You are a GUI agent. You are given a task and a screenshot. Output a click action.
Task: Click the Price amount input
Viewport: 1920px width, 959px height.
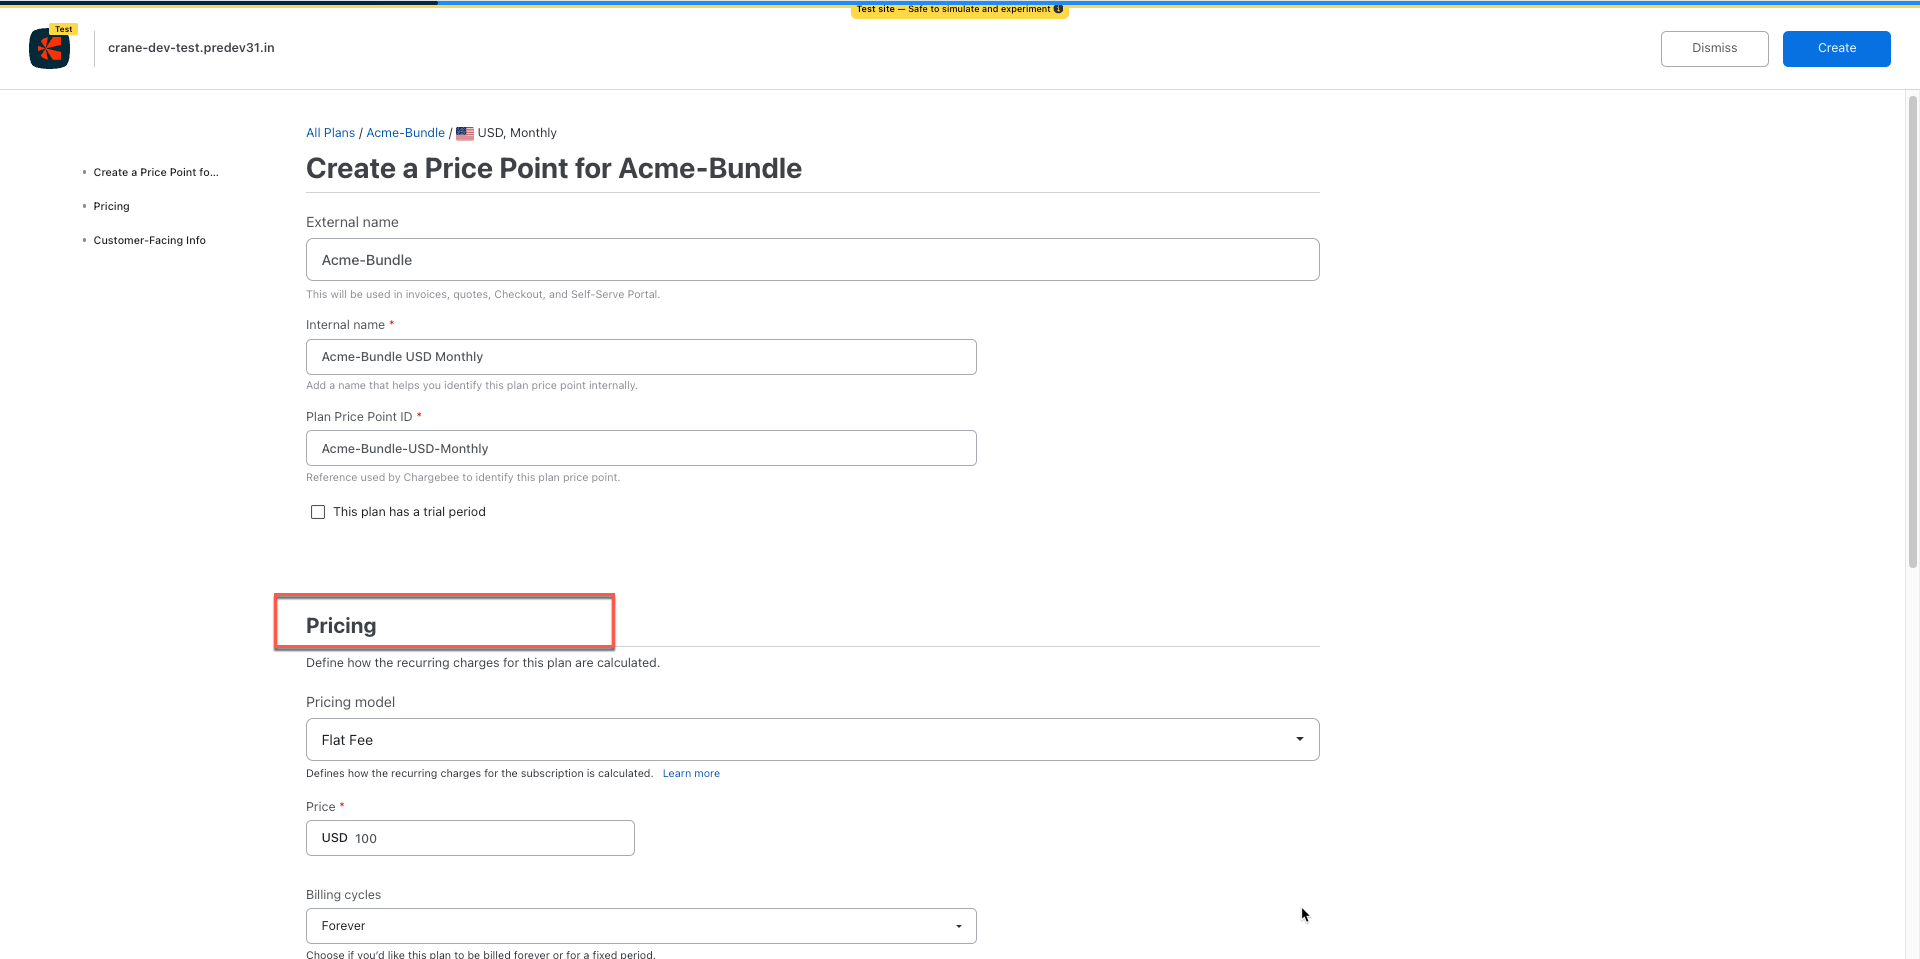(490, 838)
